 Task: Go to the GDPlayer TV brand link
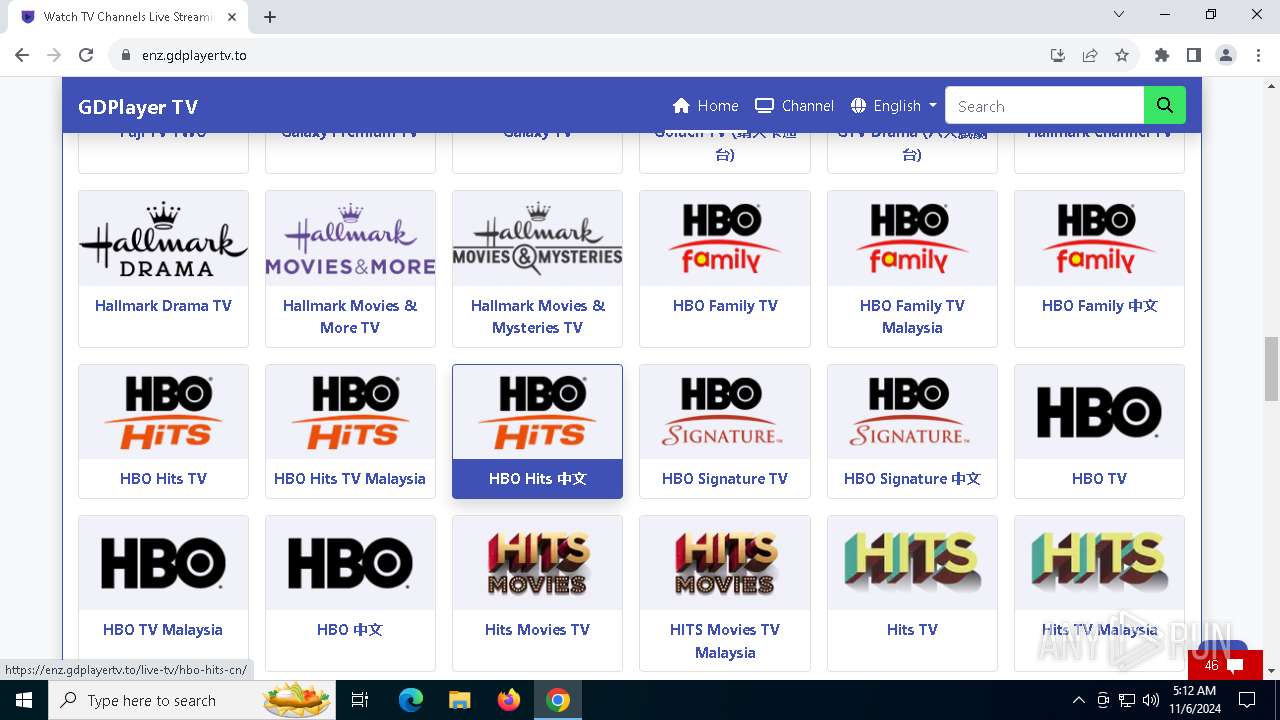click(138, 107)
